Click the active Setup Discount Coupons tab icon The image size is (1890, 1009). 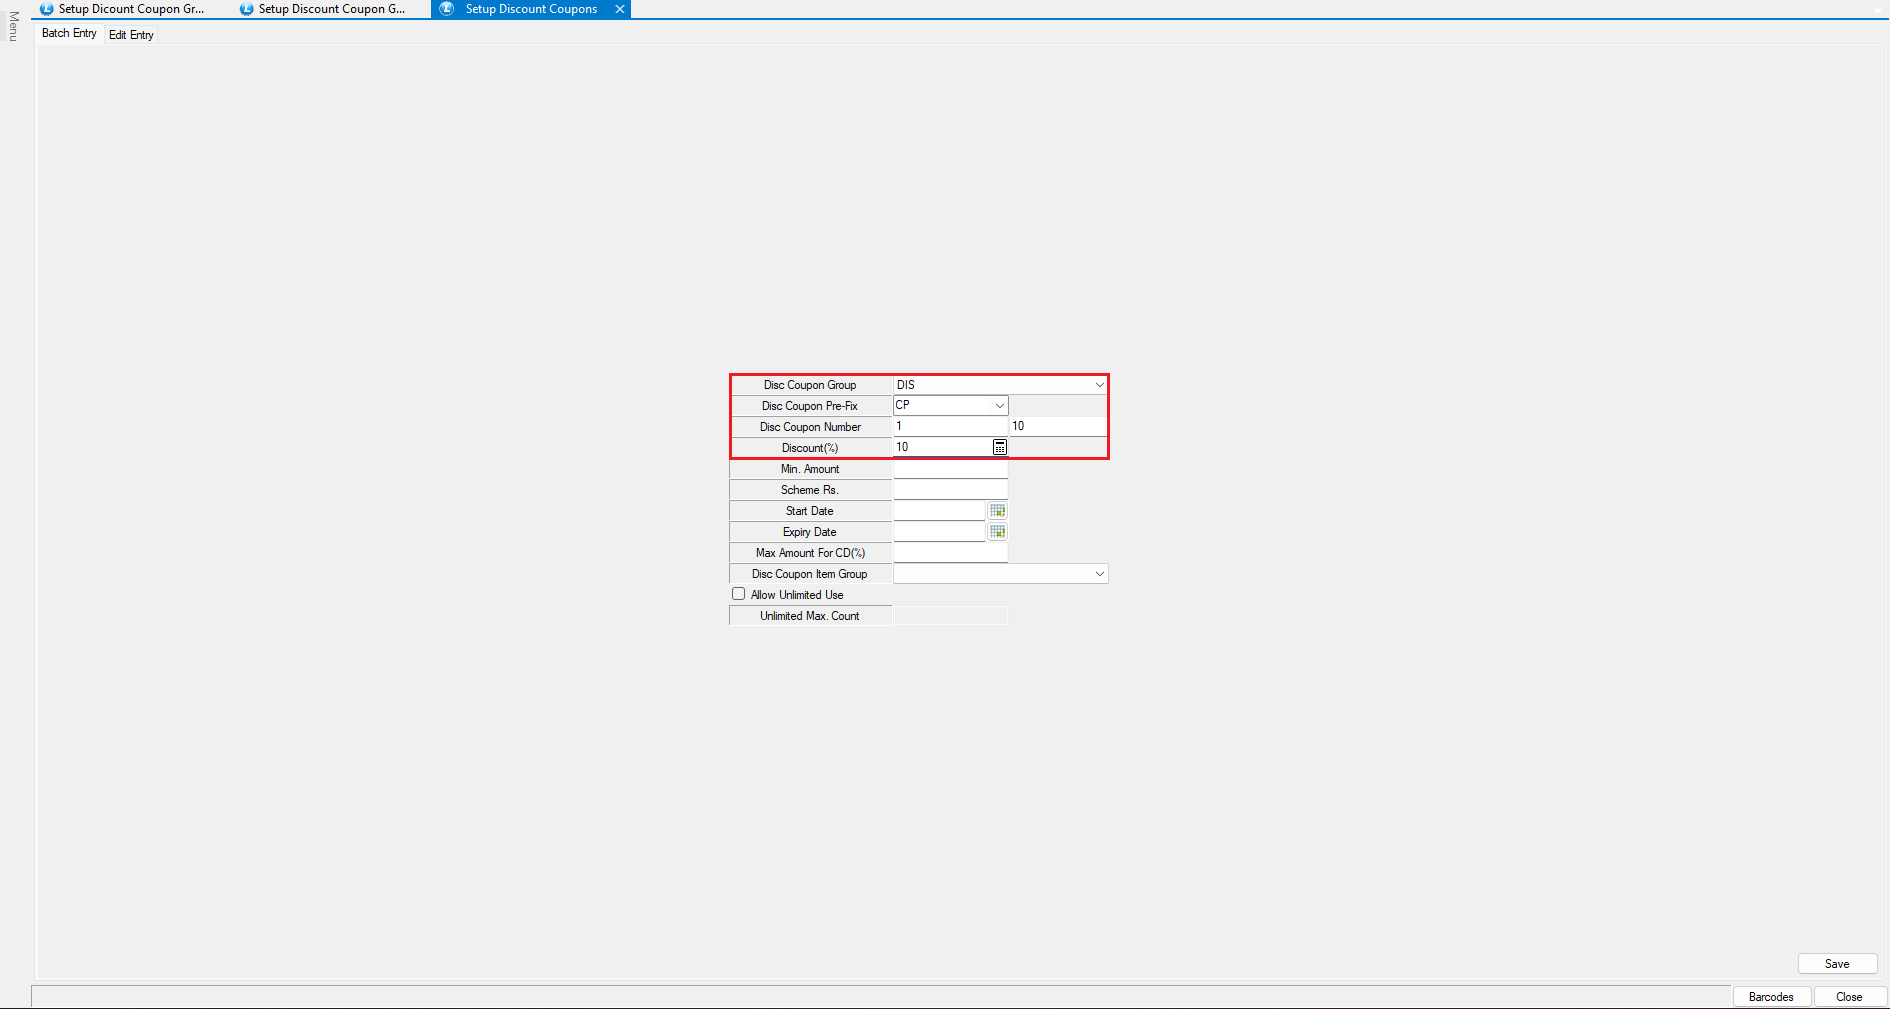tap(447, 9)
